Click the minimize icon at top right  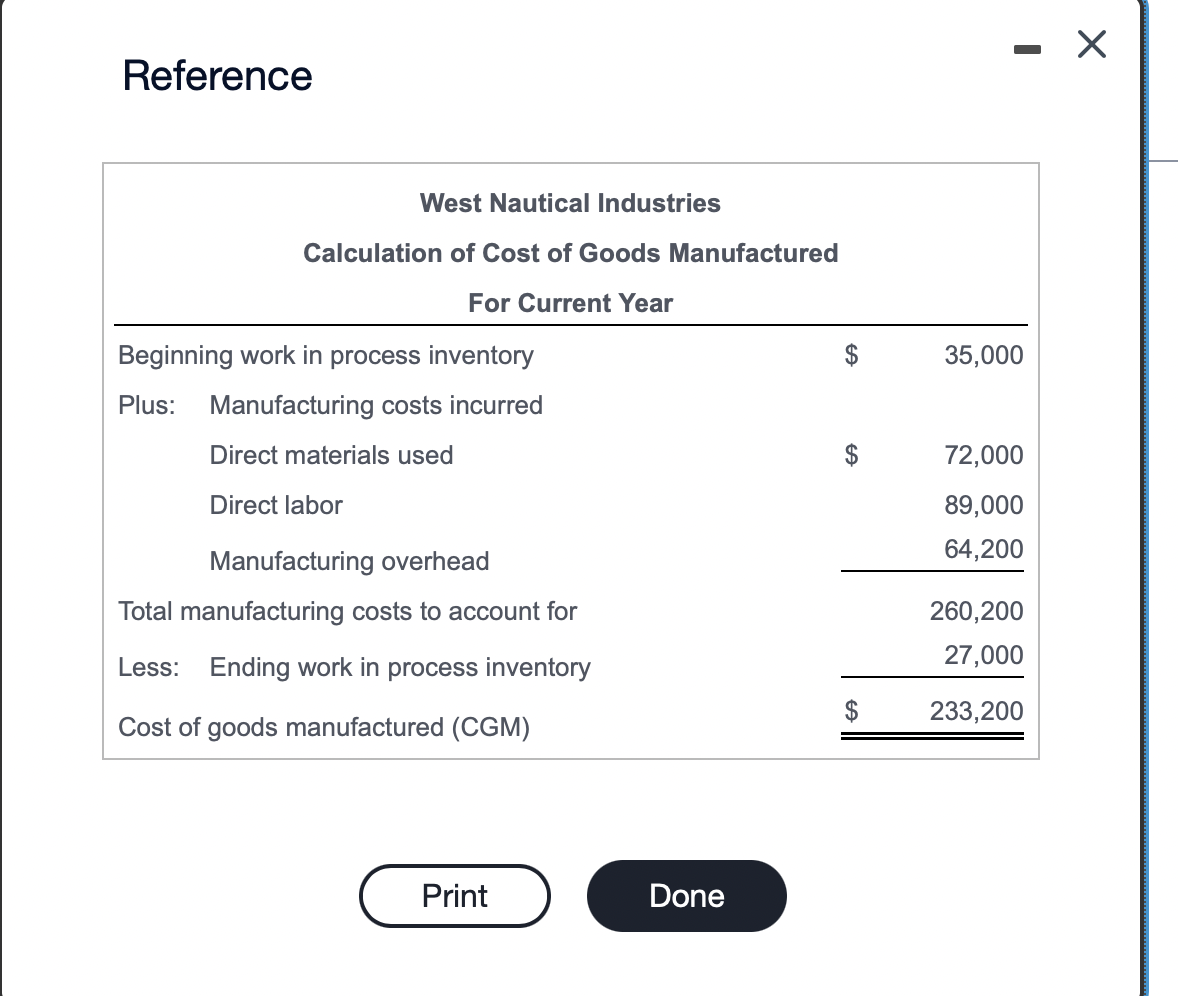[1027, 46]
